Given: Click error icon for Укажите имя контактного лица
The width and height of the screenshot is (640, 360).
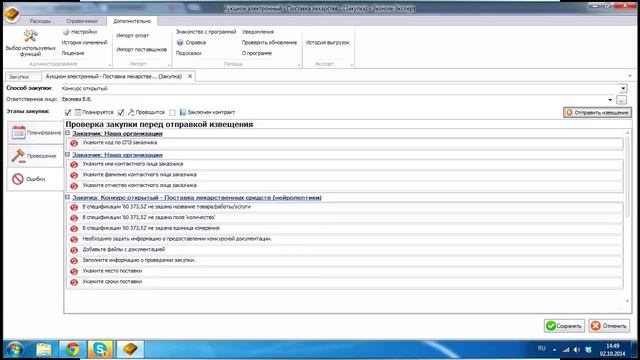Looking at the screenshot, I should click(x=74, y=164).
